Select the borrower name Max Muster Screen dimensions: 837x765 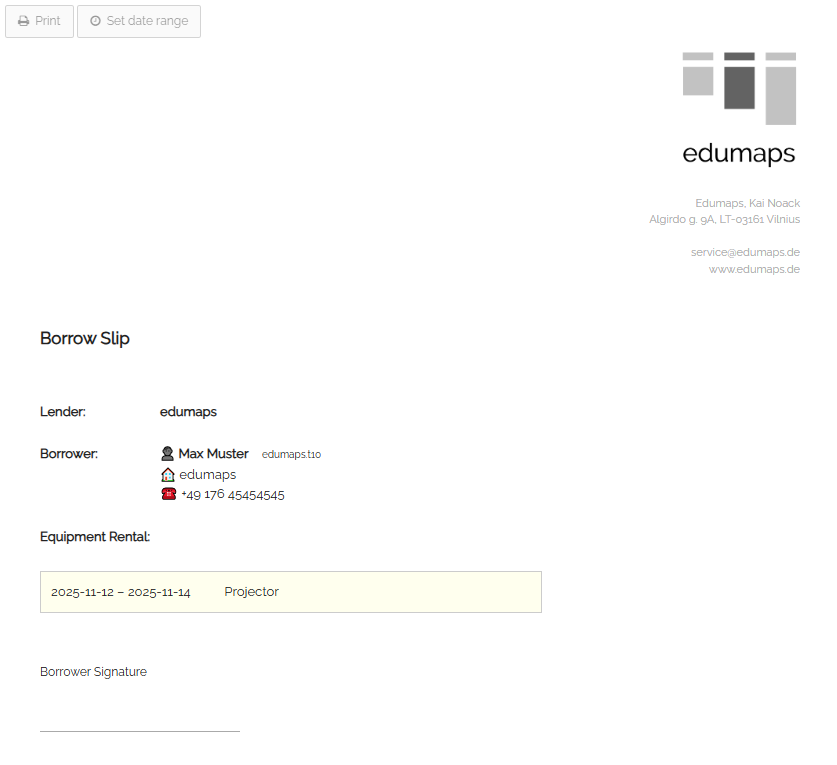pos(213,454)
